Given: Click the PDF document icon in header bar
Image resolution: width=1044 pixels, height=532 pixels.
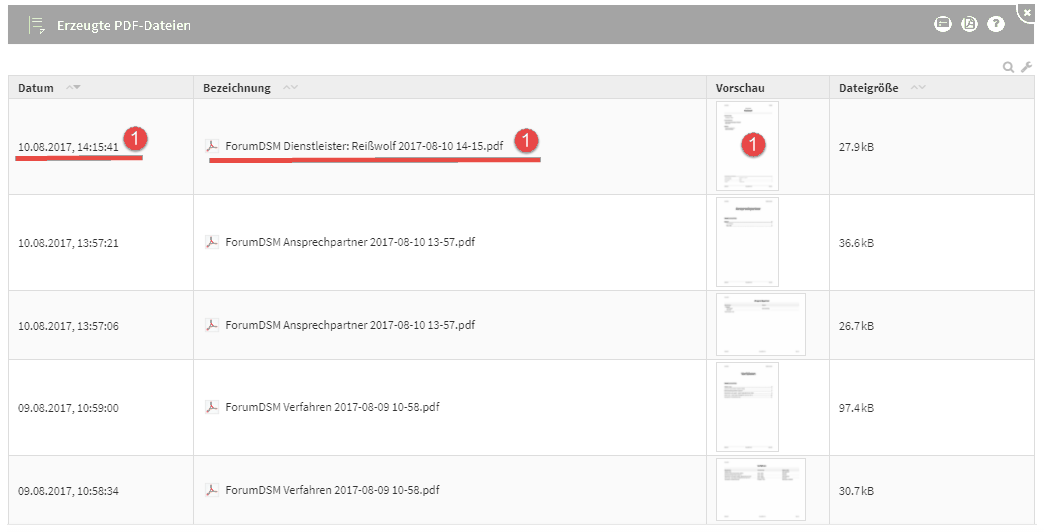Looking at the screenshot, I should click(x=969, y=24).
